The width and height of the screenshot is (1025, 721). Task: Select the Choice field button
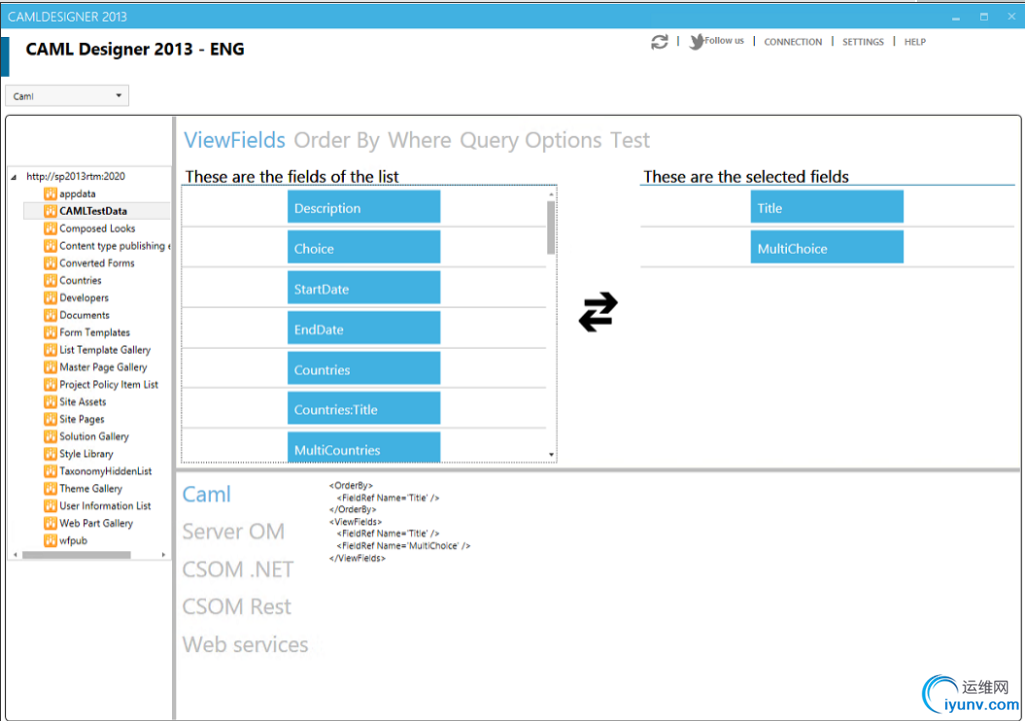click(x=363, y=247)
